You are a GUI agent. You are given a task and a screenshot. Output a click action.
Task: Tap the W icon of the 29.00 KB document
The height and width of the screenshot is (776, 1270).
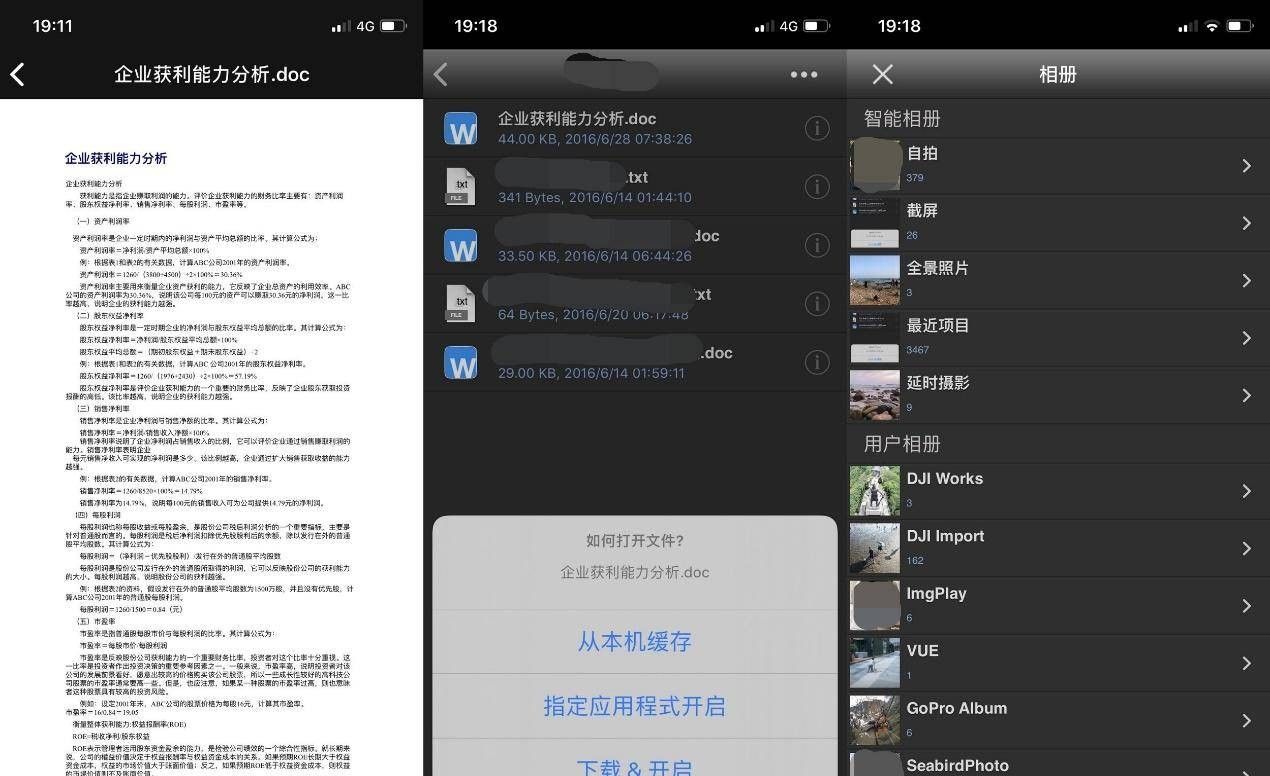coord(460,362)
